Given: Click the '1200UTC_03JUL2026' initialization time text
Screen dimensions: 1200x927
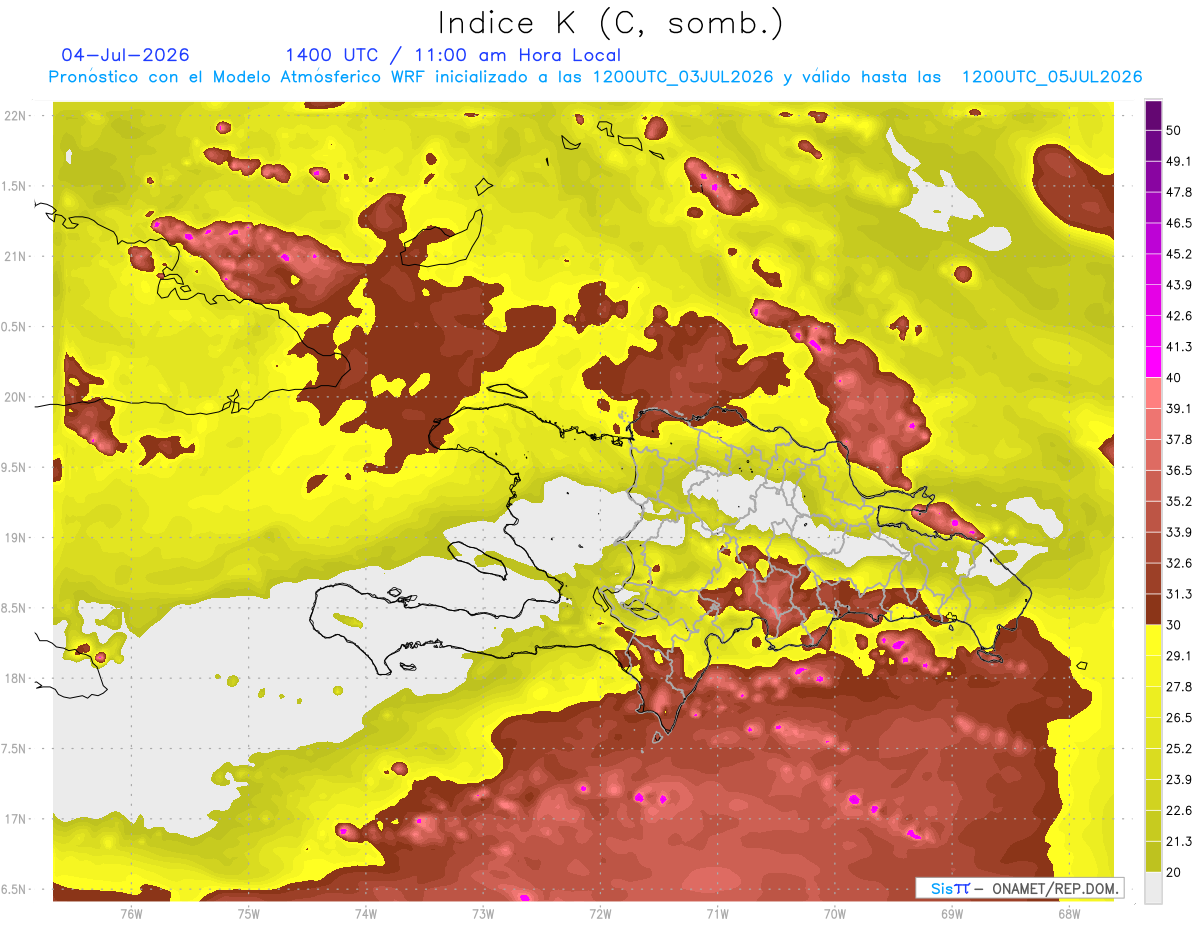Looking at the screenshot, I should click(x=684, y=77).
